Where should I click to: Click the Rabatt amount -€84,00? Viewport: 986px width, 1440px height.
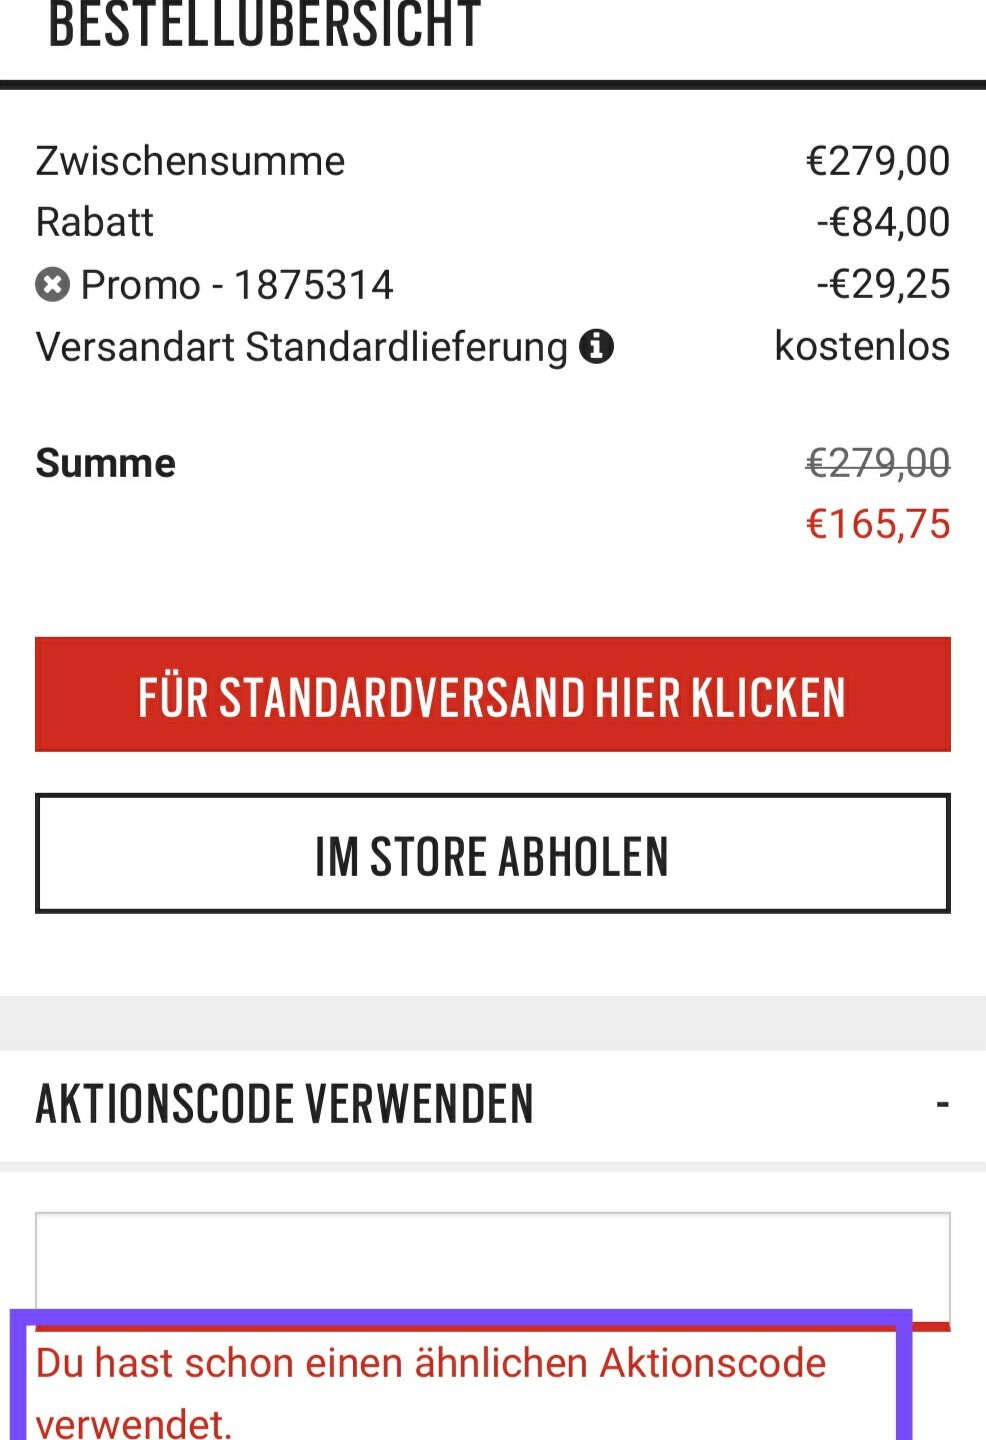883,222
